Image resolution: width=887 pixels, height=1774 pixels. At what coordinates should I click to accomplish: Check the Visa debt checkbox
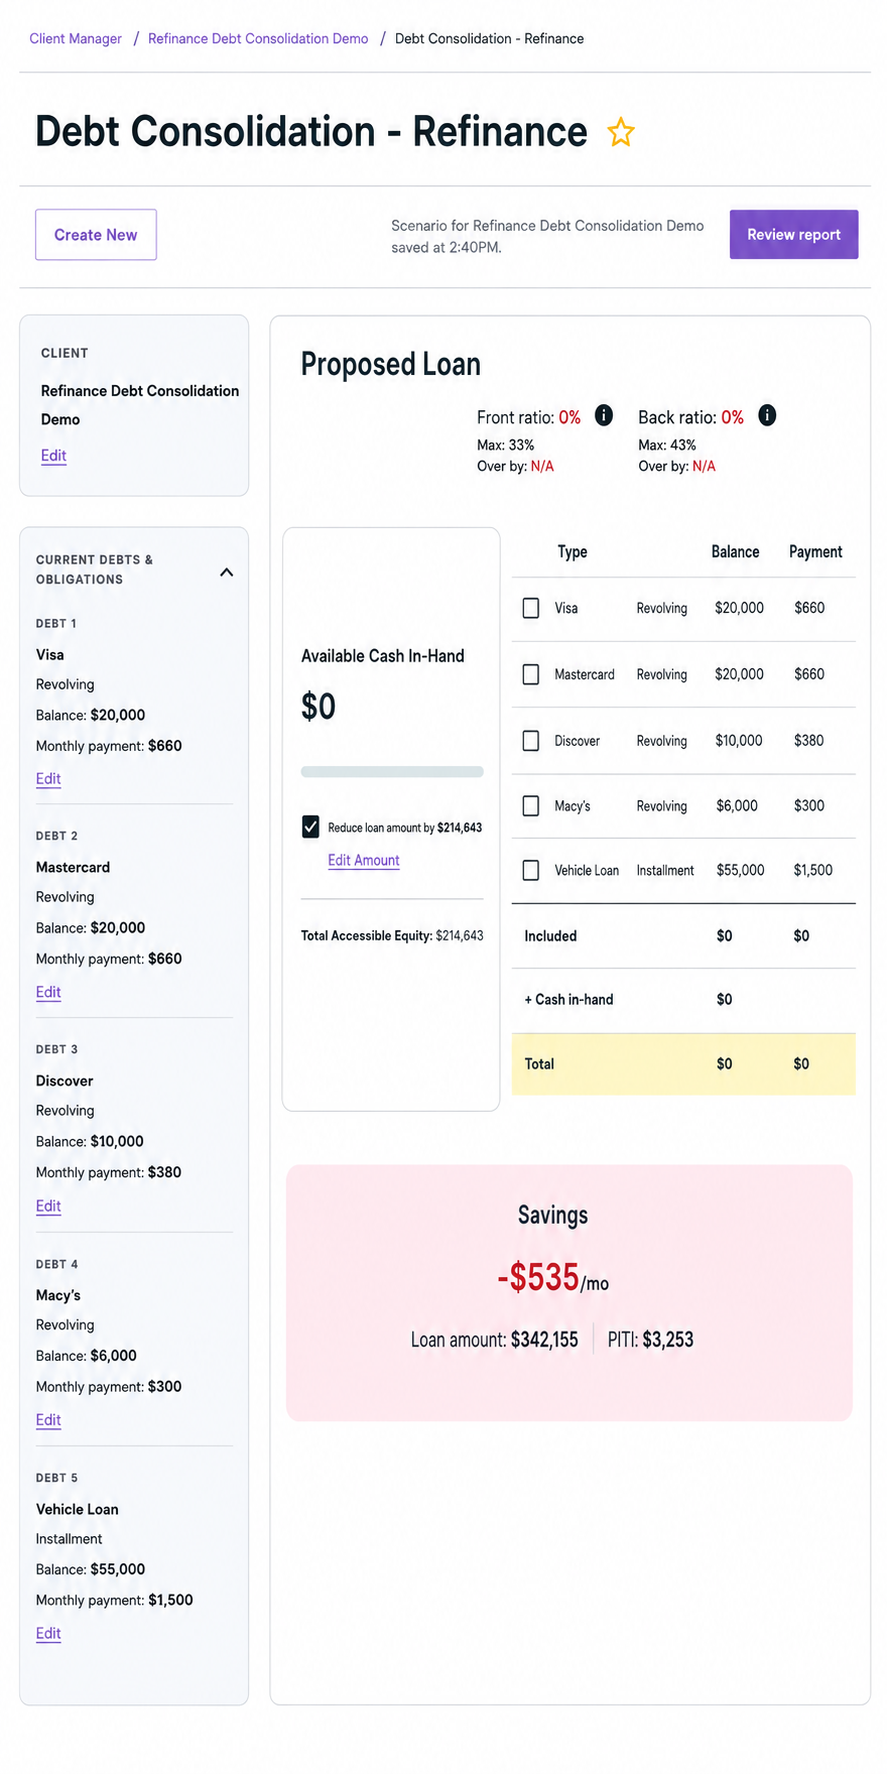click(x=531, y=608)
